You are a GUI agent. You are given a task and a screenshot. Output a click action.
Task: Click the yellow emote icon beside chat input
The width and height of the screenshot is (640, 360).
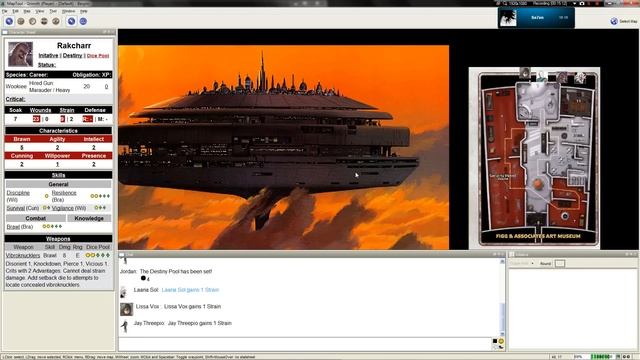tap(501, 341)
